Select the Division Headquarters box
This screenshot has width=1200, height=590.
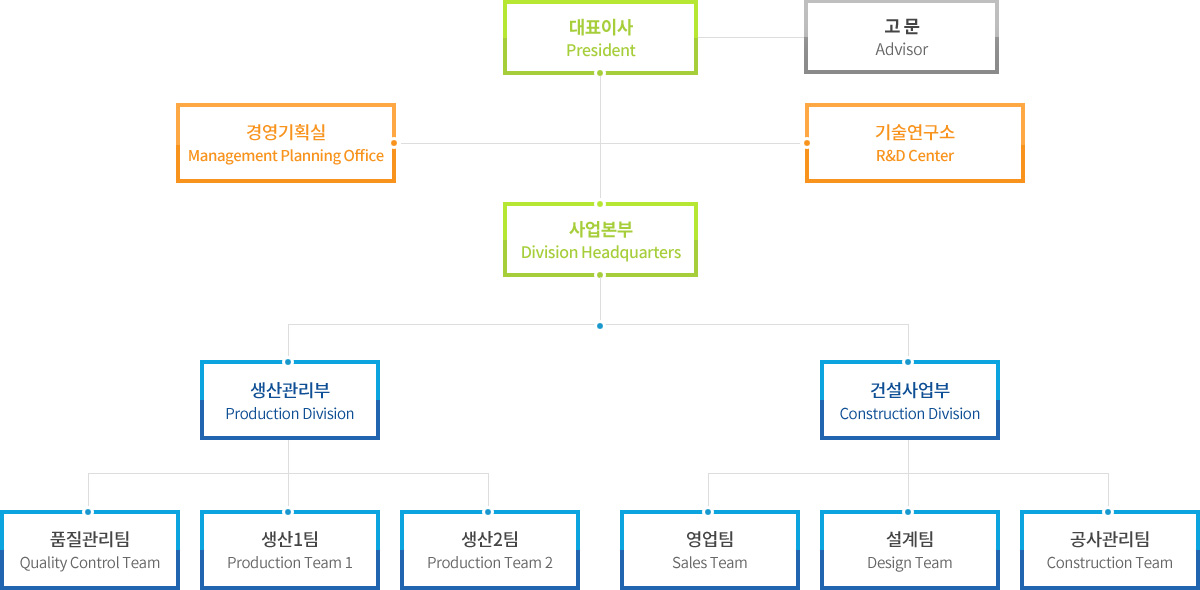click(600, 240)
